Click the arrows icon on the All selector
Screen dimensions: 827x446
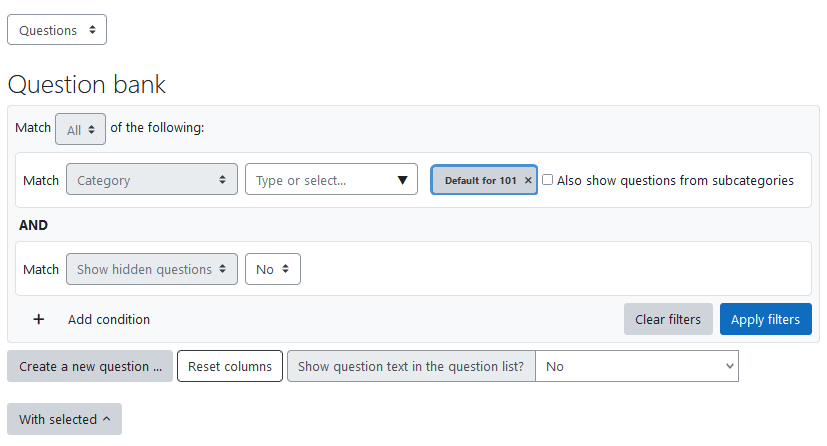tap(91, 130)
